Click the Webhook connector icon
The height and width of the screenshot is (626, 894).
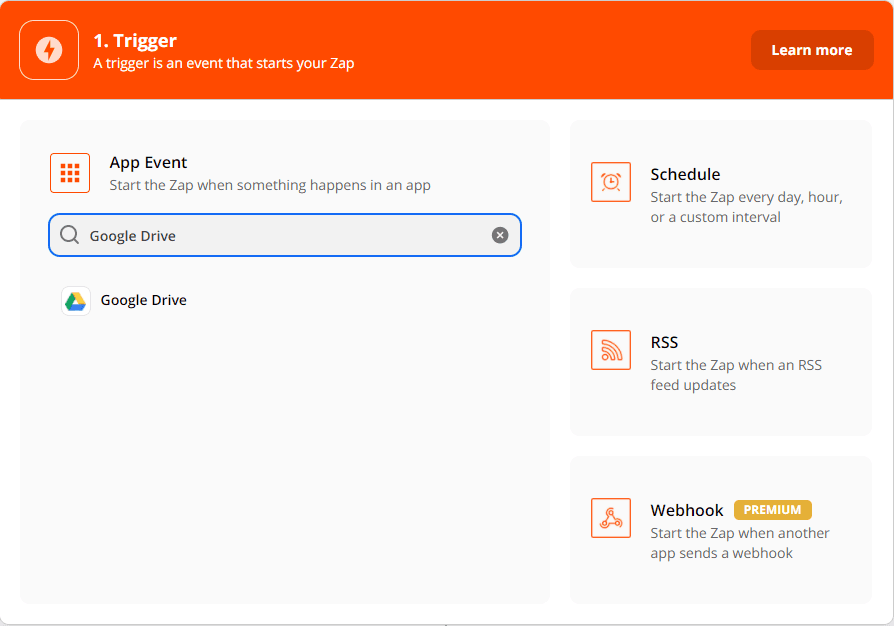(611, 518)
